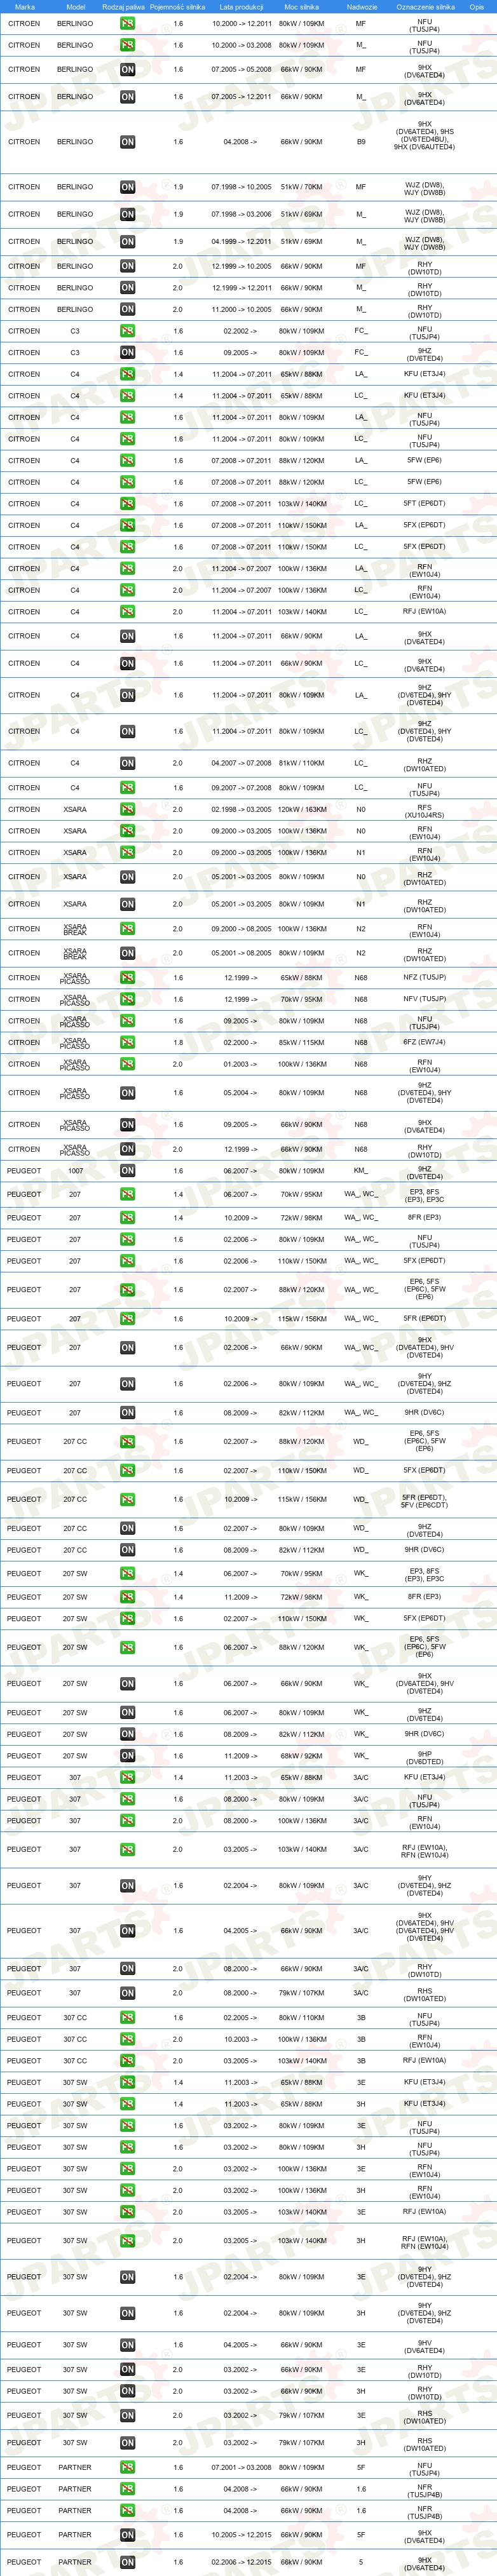Click petrol icon in Partner 07.2001 -> 03.2008 row
This screenshot has width=497, height=2576.
pos(127,2467)
